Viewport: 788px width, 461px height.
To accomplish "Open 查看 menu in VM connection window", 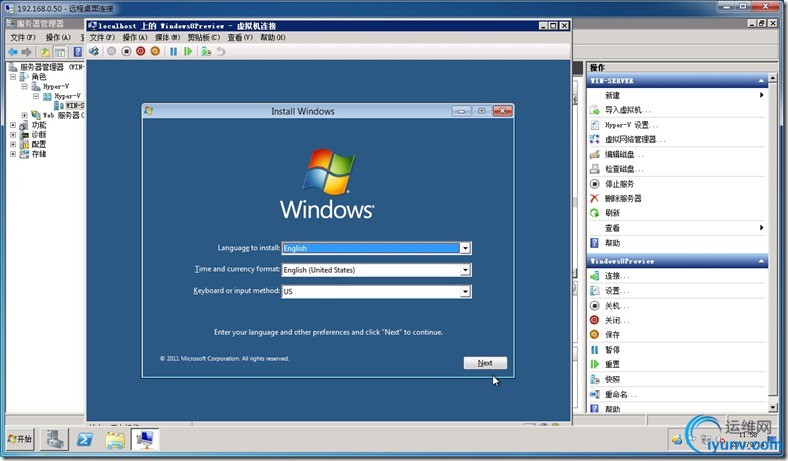I will (x=240, y=38).
